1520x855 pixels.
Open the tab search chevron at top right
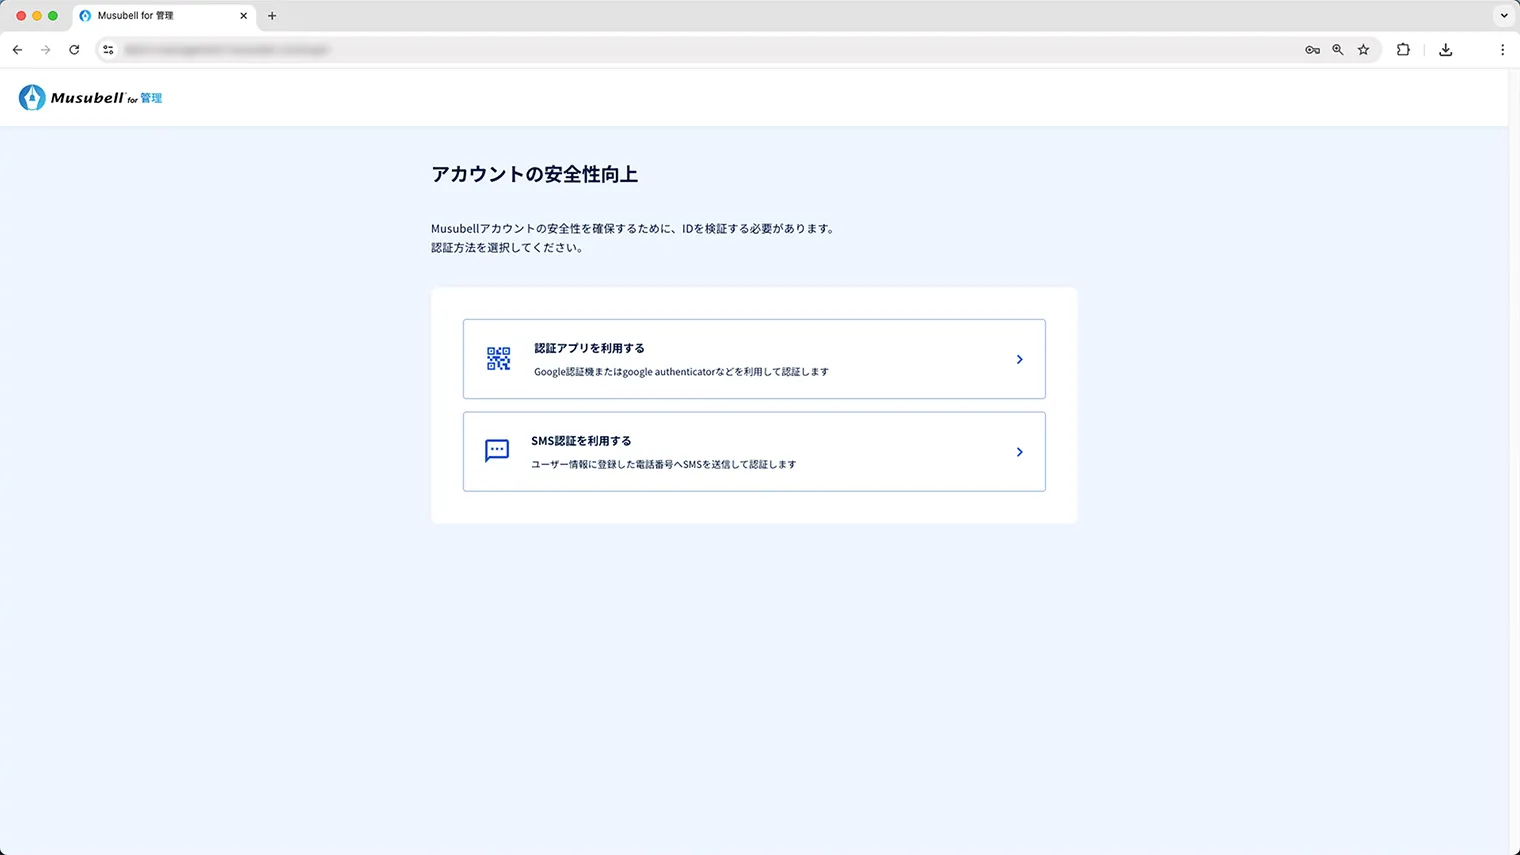[1503, 15]
